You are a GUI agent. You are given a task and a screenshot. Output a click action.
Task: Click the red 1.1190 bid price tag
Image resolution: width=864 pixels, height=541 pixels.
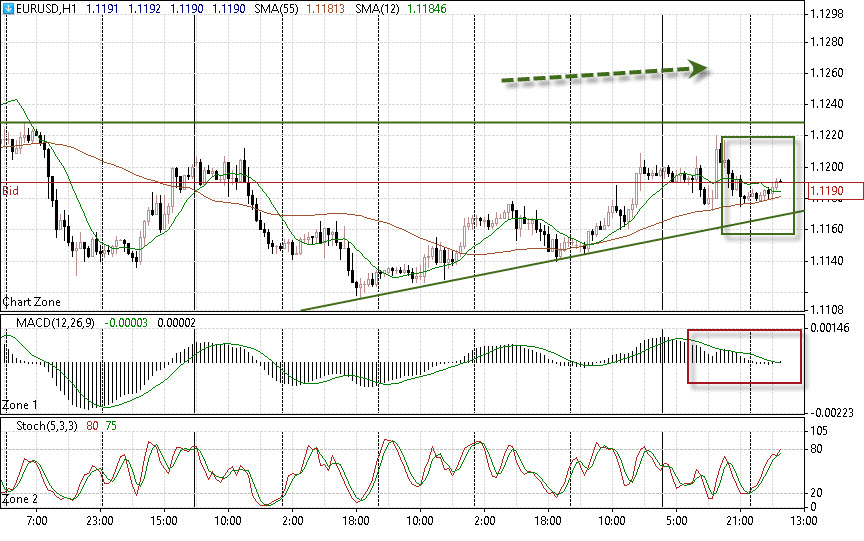(x=834, y=189)
